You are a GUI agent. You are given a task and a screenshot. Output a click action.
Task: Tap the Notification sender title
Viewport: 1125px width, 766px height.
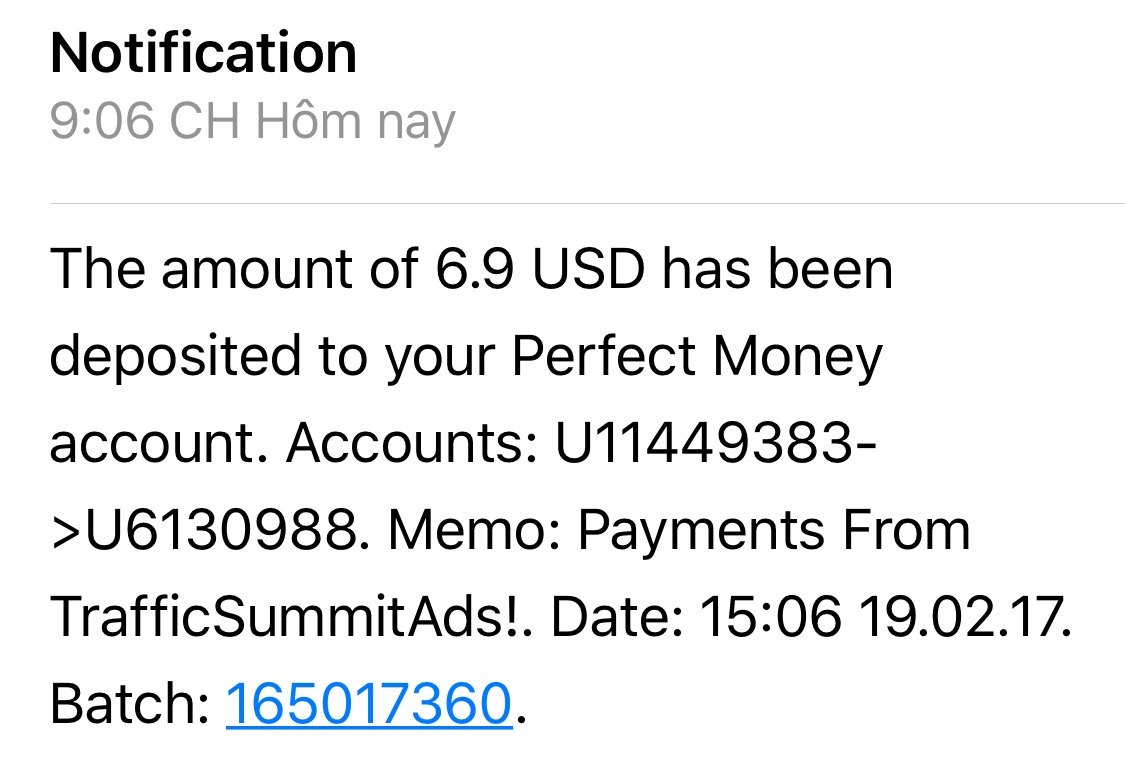point(203,53)
